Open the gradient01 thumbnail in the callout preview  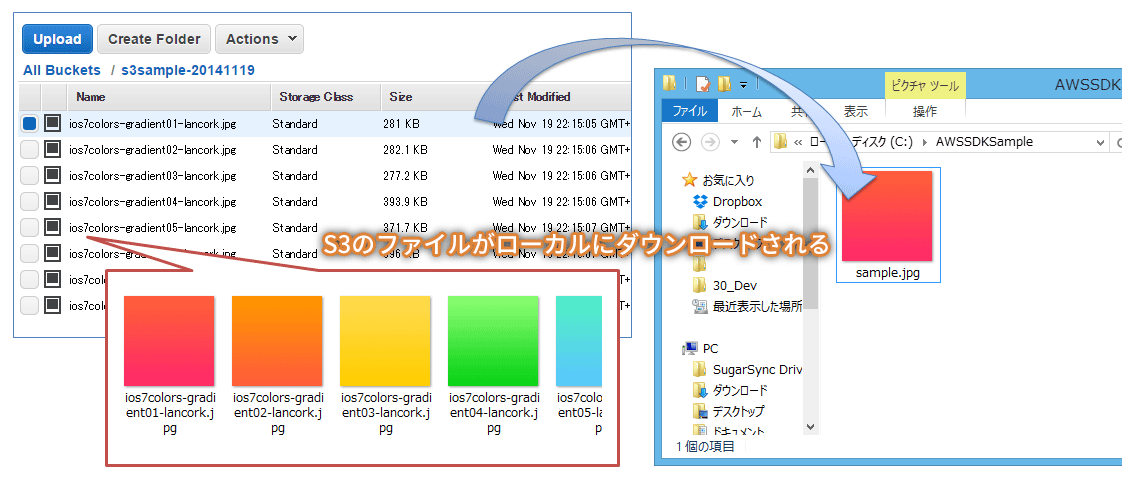(x=169, y=341)
